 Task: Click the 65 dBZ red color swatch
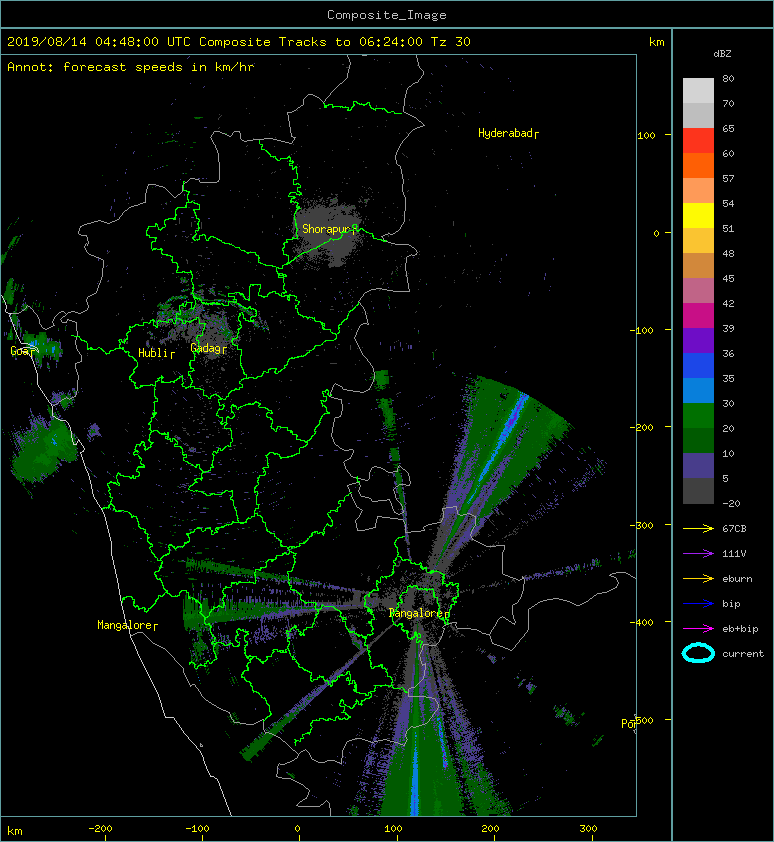coord(698,141)
